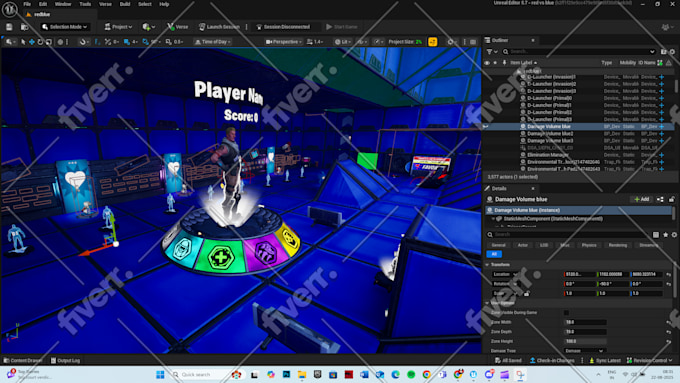Click the Outliner settings gear icon
The height and width of the screenshot is (383, 680).
pos(672,52)
